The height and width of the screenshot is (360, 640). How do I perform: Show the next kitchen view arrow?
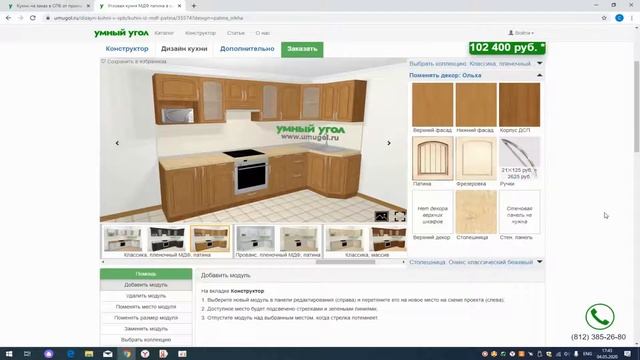click(x=389, y=143)
